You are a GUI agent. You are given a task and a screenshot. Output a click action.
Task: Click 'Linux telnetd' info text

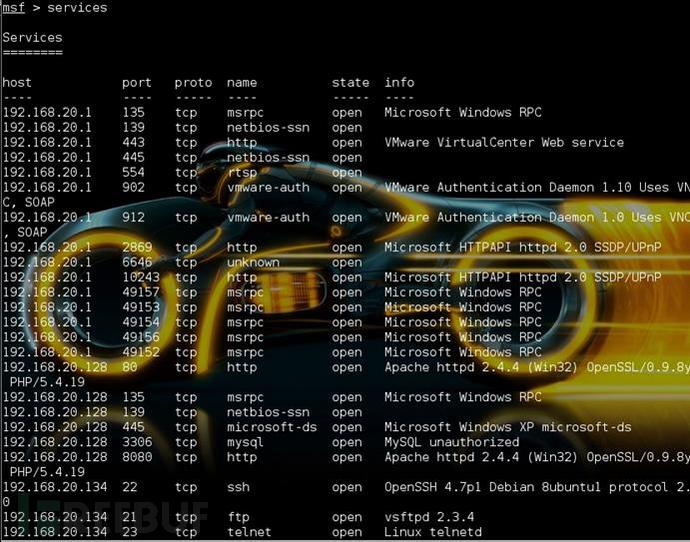[x=433, y=532]
